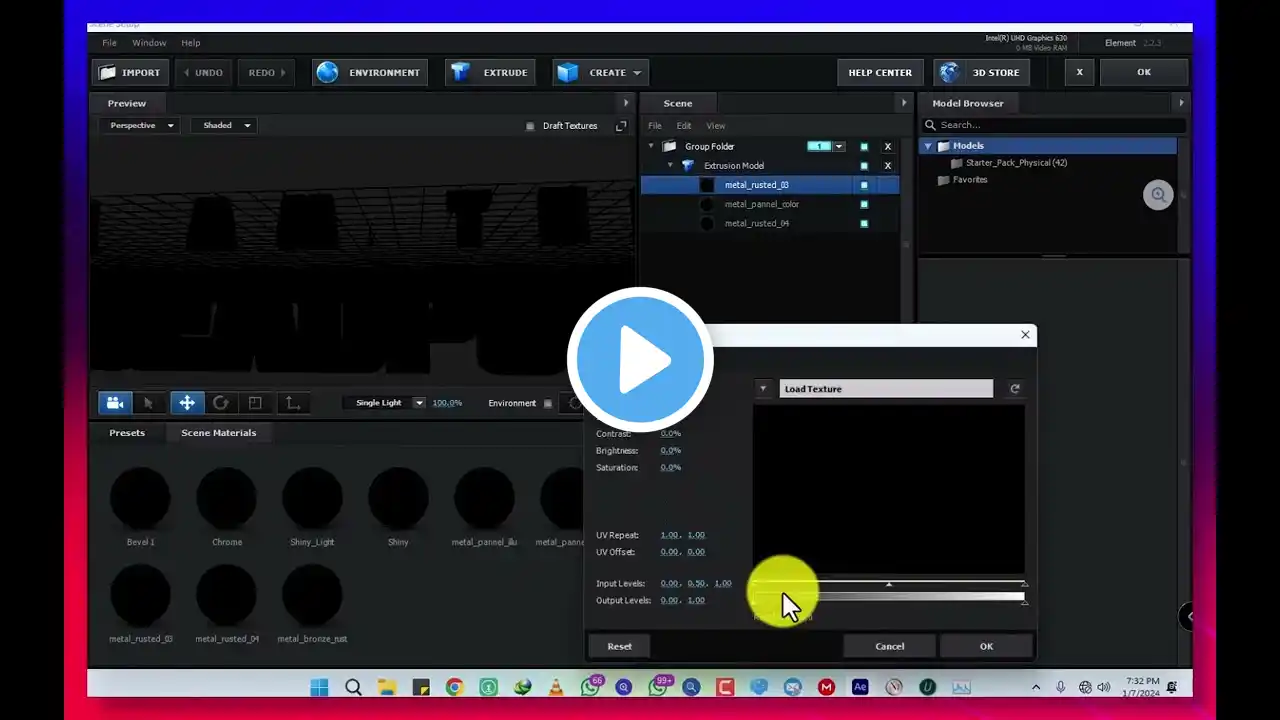Image resolution: width=1280 pixels, height=720 pixels.
Task: Click Reset in the texture dialog
Action: [620, 646]
